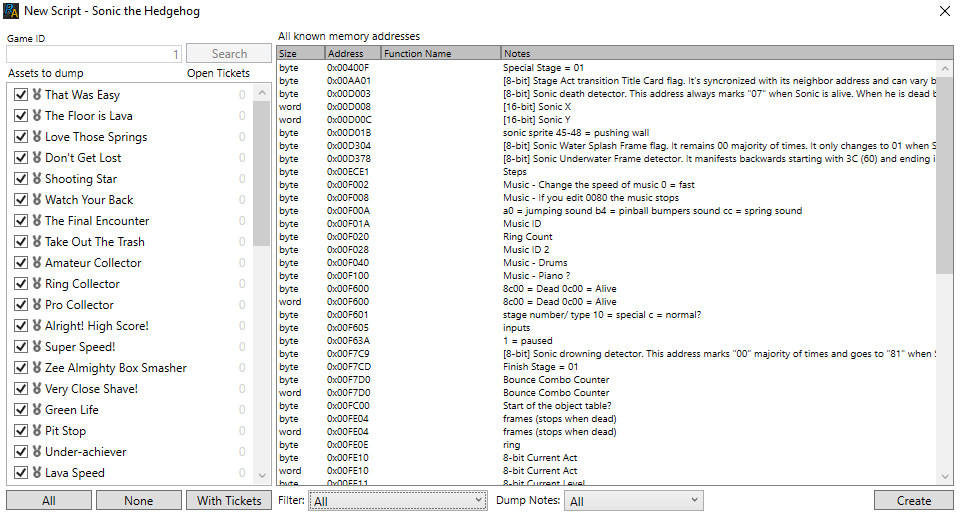Click the assets list scroll down arrow
The image size is (960, 516).
[262, 476]
